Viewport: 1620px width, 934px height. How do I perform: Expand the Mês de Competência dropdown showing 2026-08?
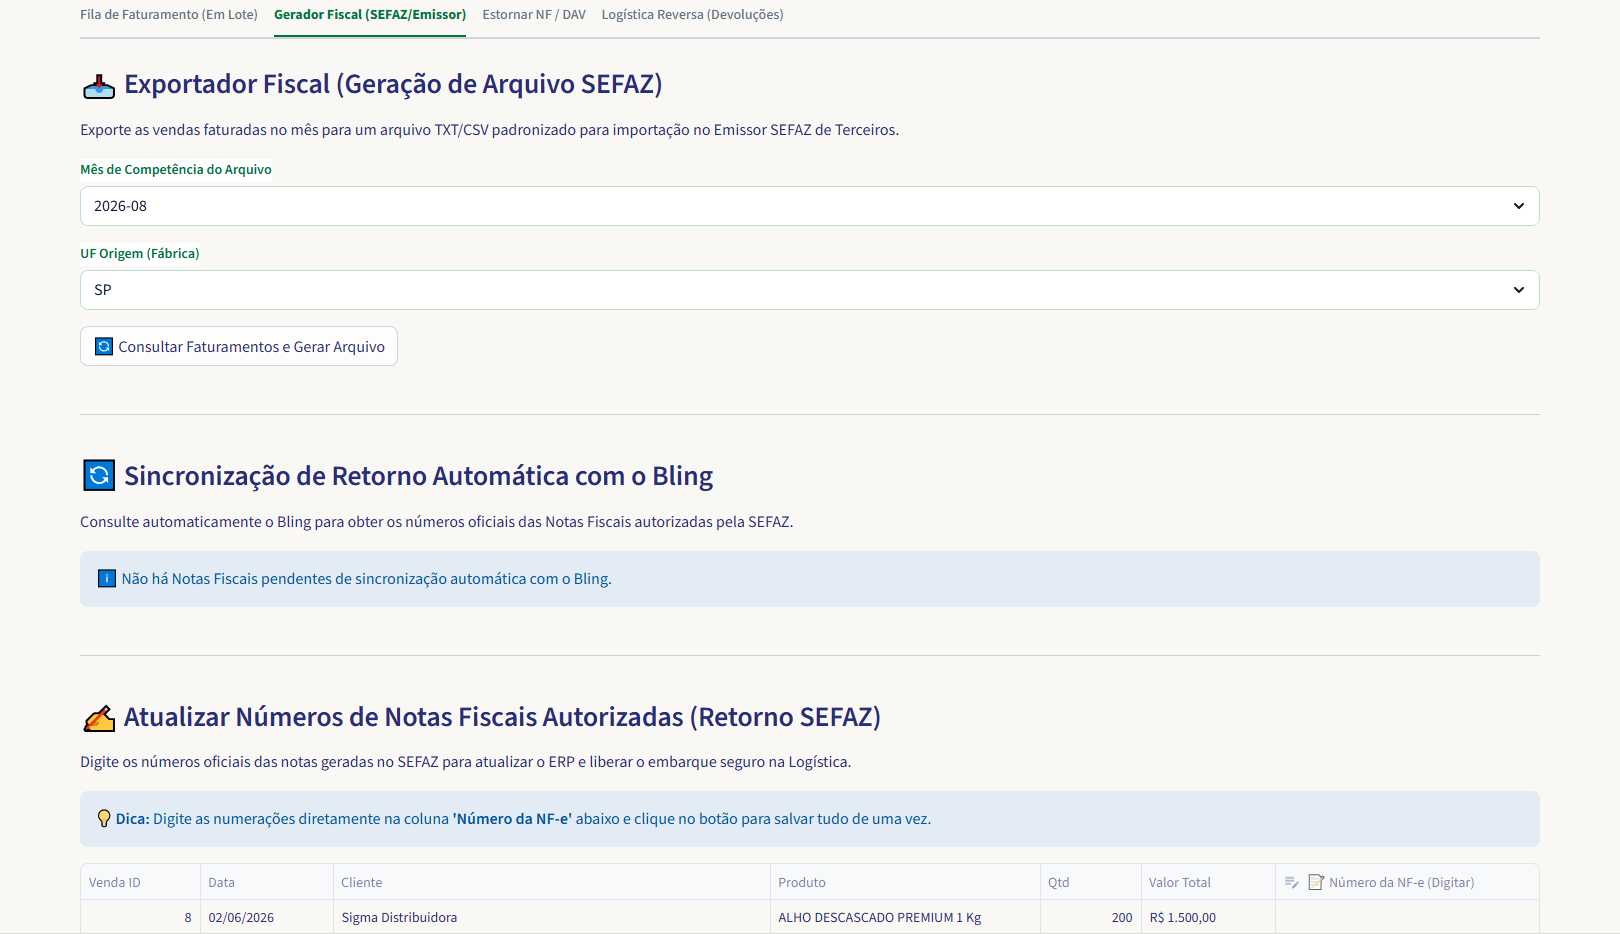810,206
